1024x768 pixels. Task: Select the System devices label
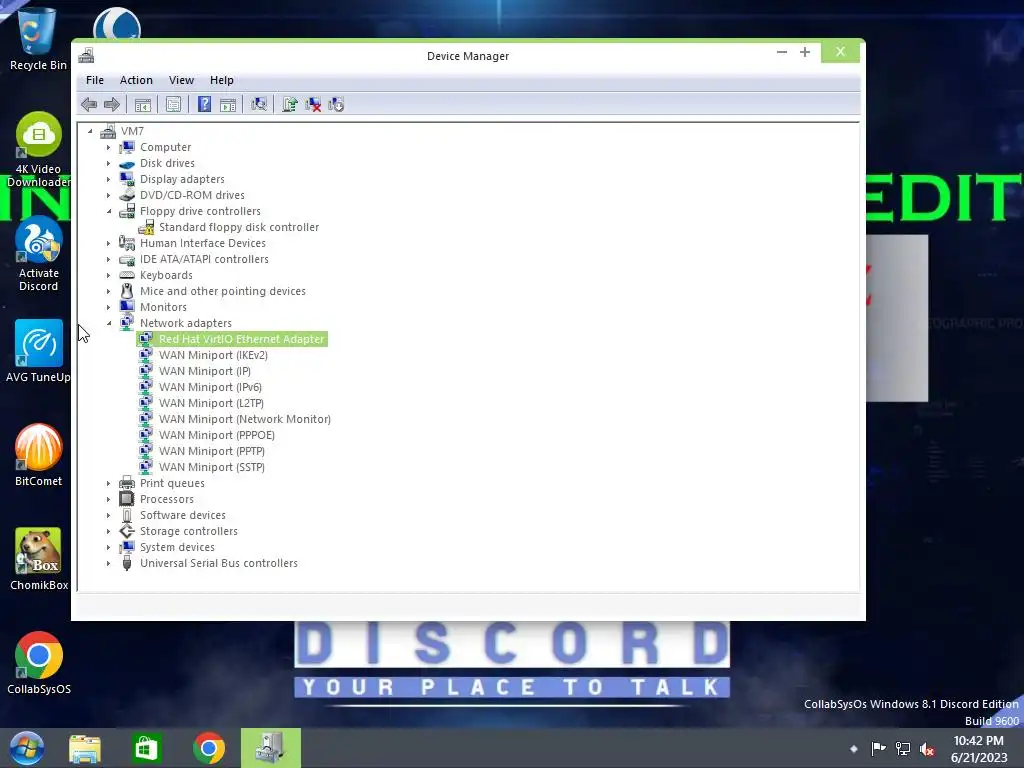pos(177,547)
